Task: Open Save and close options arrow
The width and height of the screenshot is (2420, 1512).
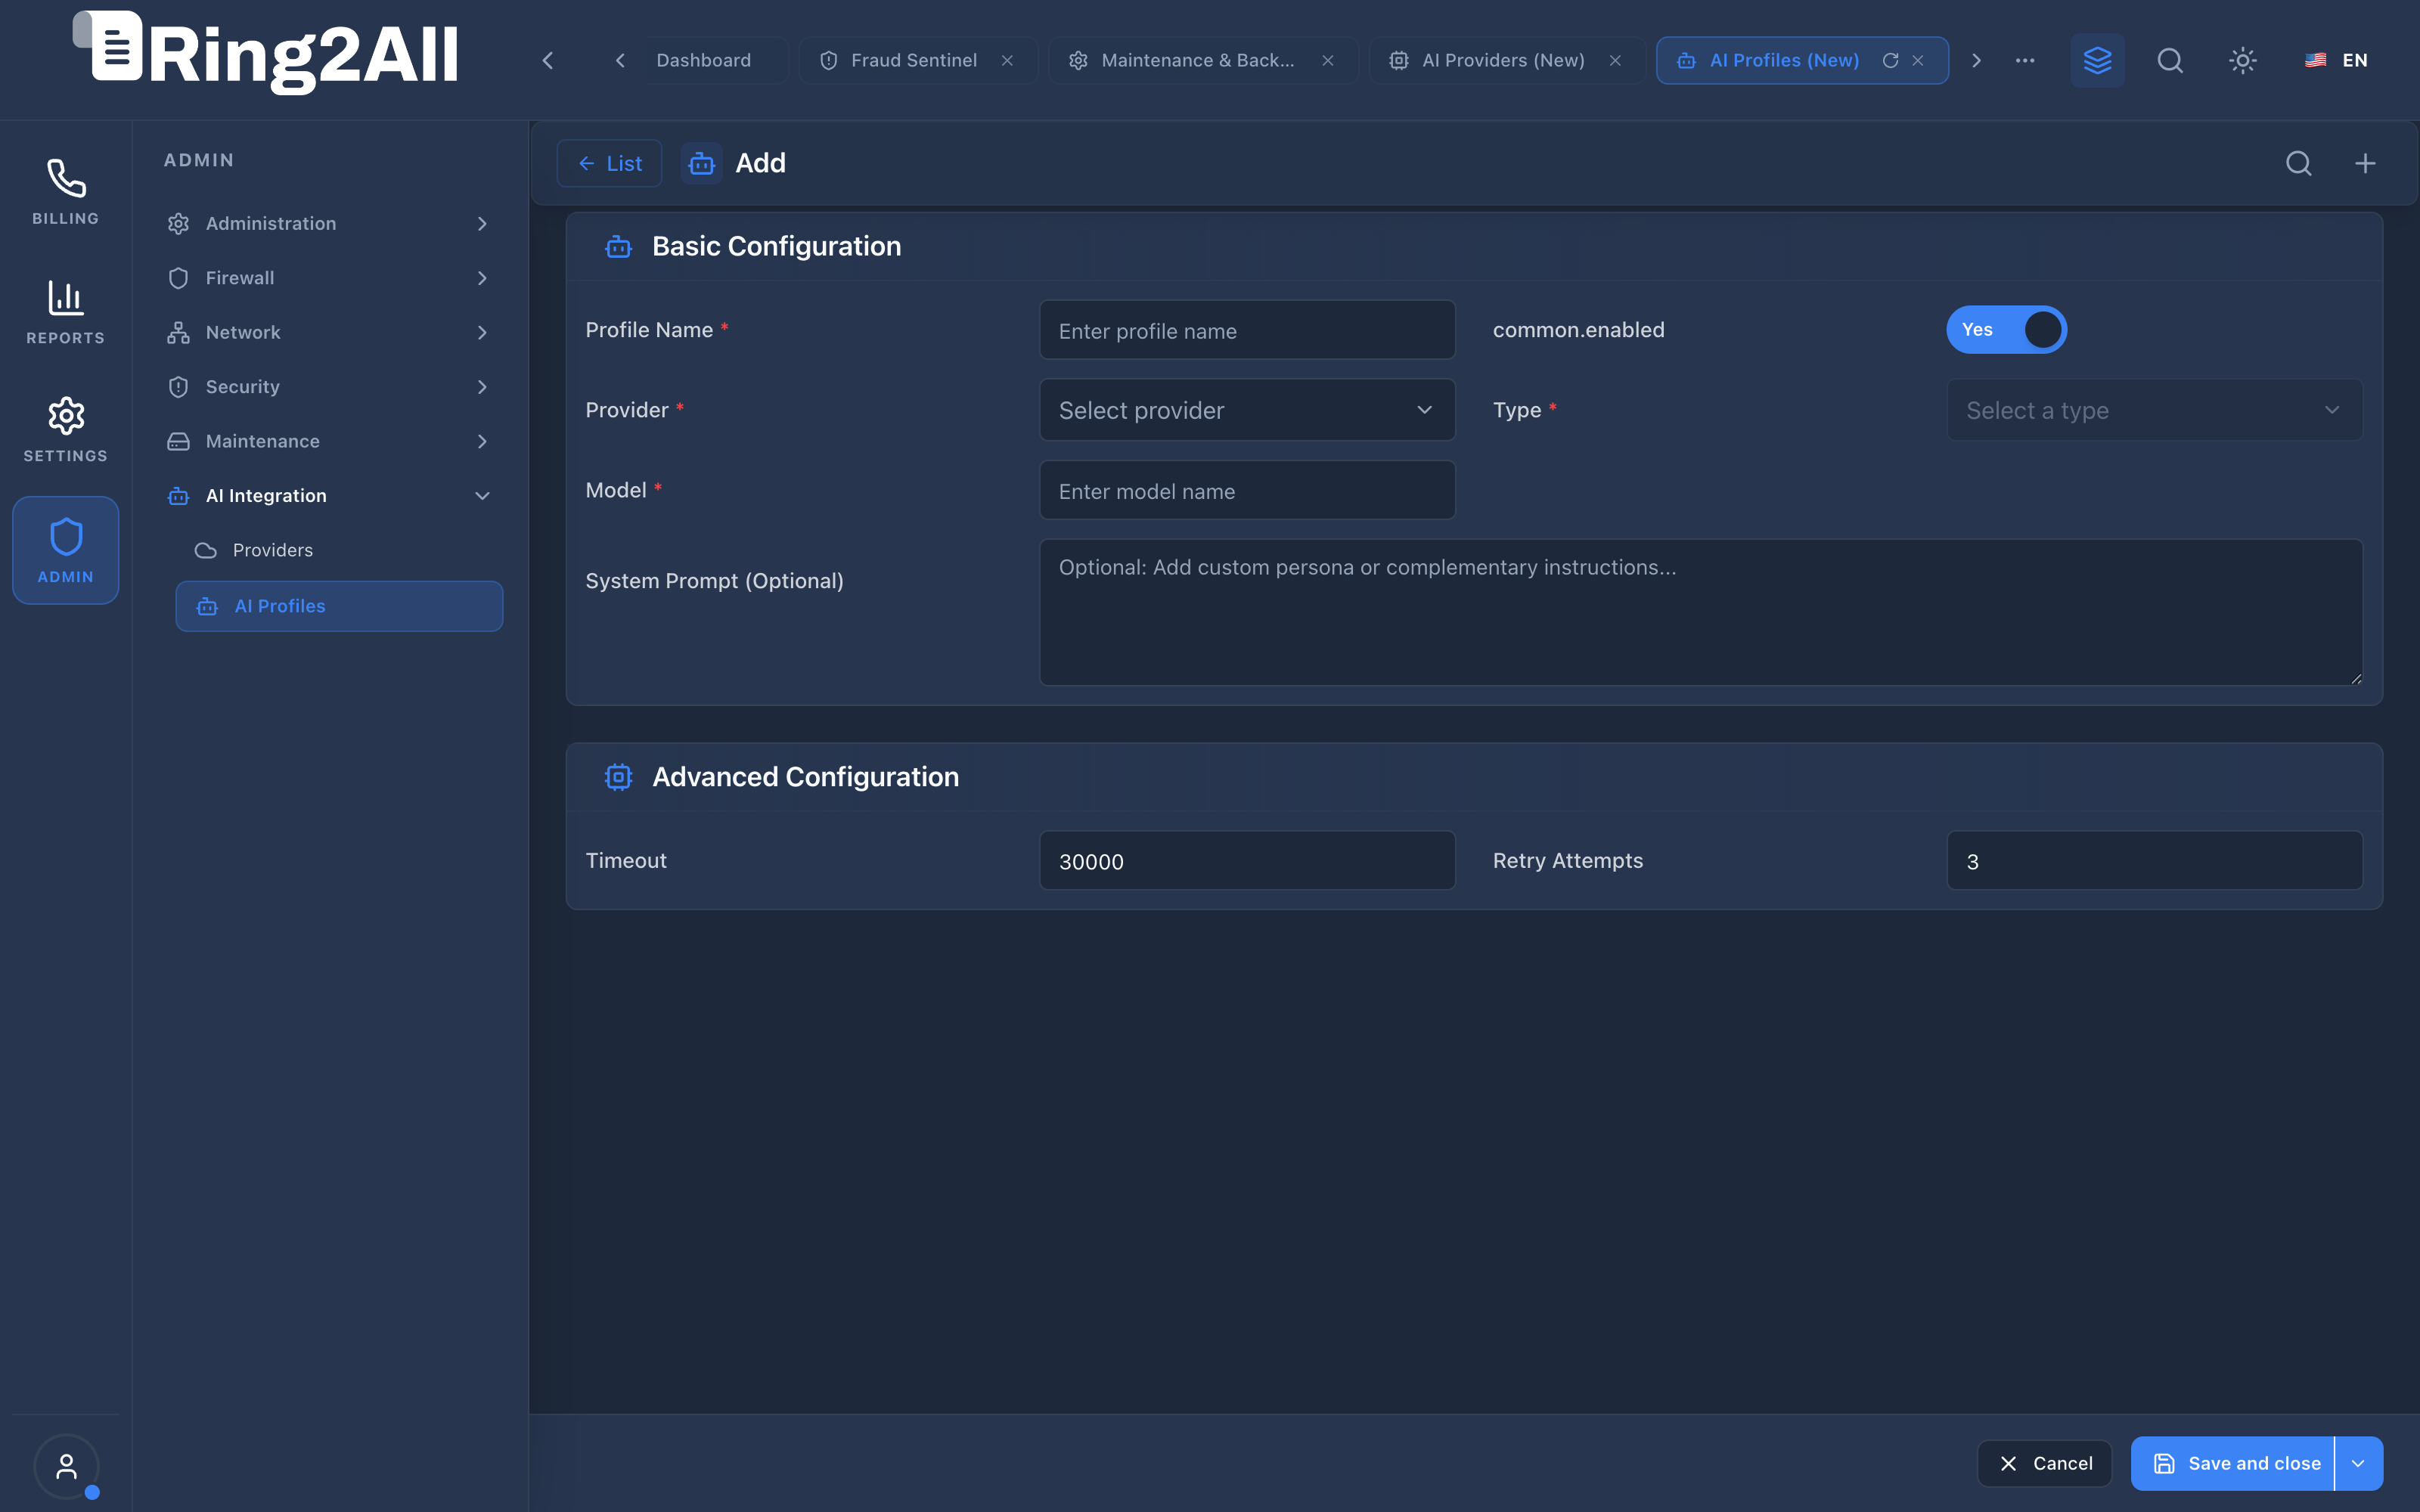Action: click(x=2358, y=1463)
